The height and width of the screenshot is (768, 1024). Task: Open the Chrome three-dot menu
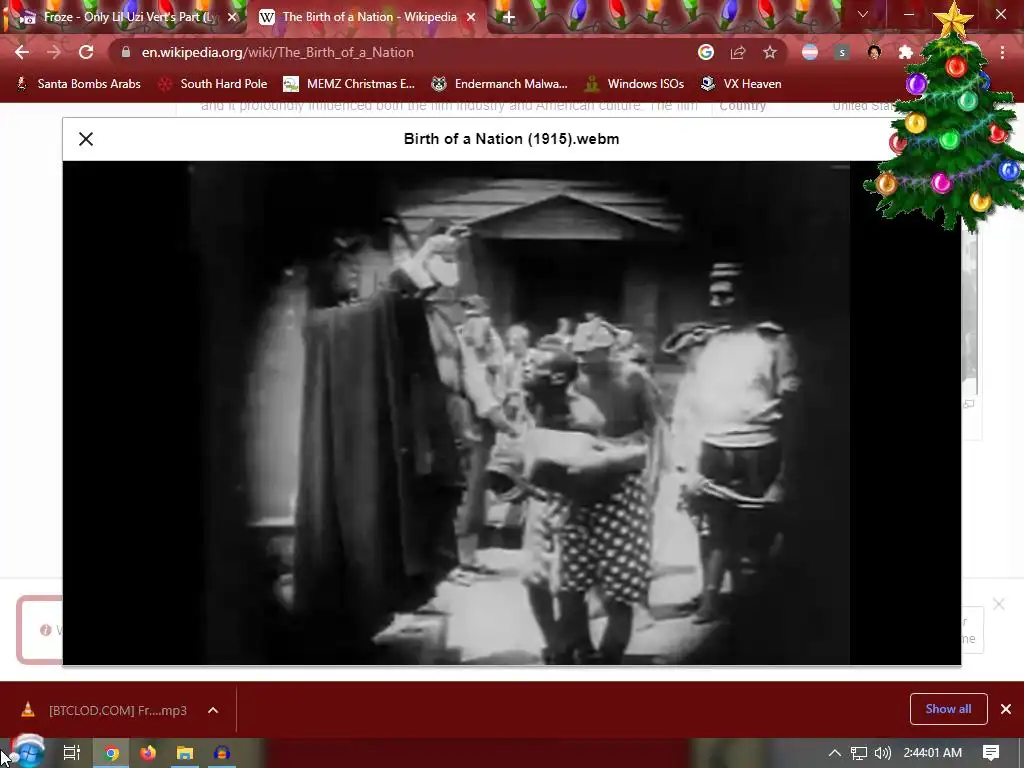coord(1002,52)
